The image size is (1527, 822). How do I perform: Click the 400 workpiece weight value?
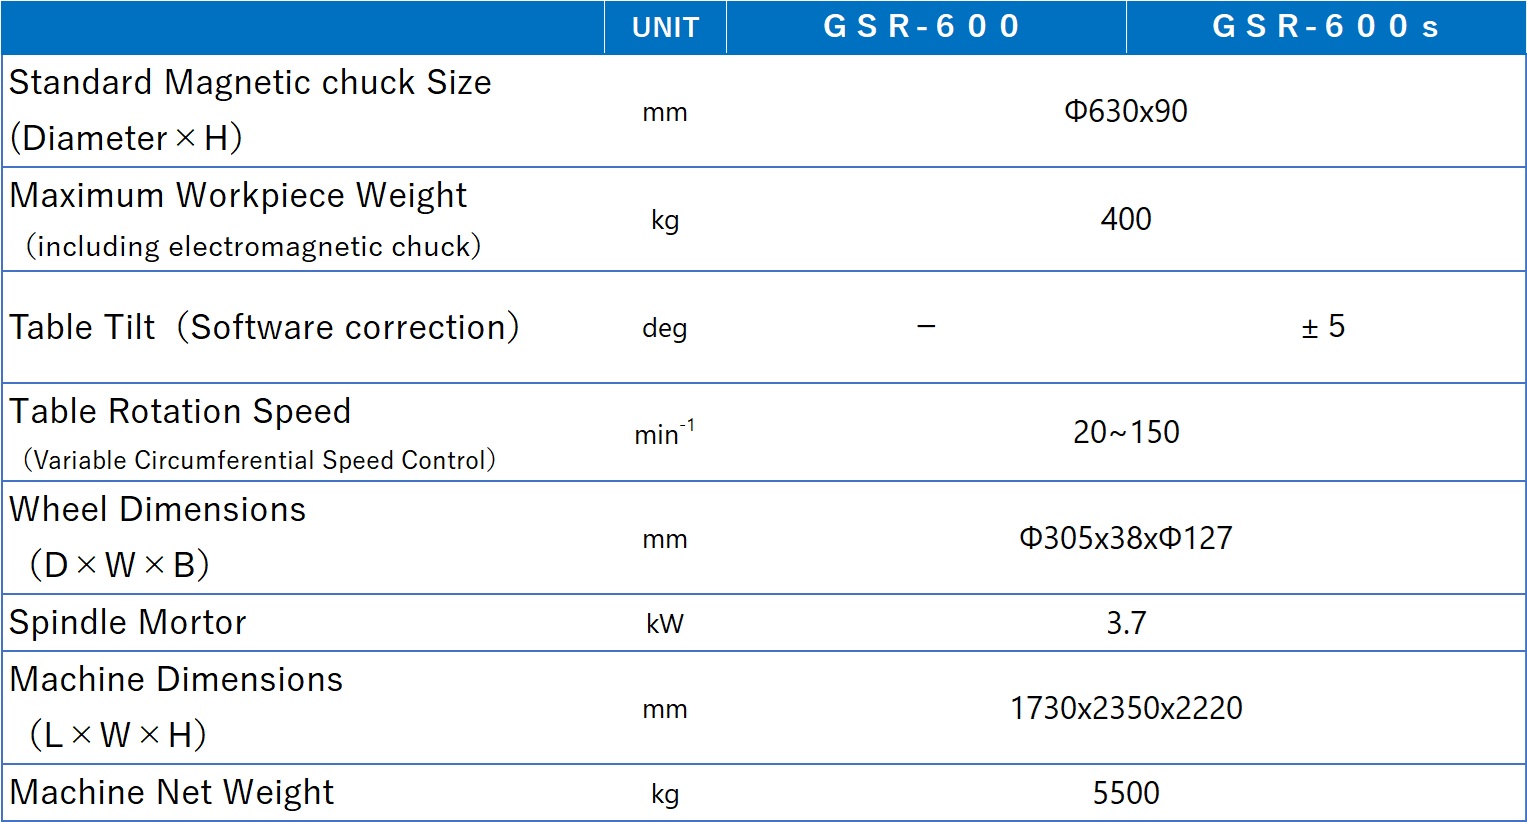[1125, 219]
